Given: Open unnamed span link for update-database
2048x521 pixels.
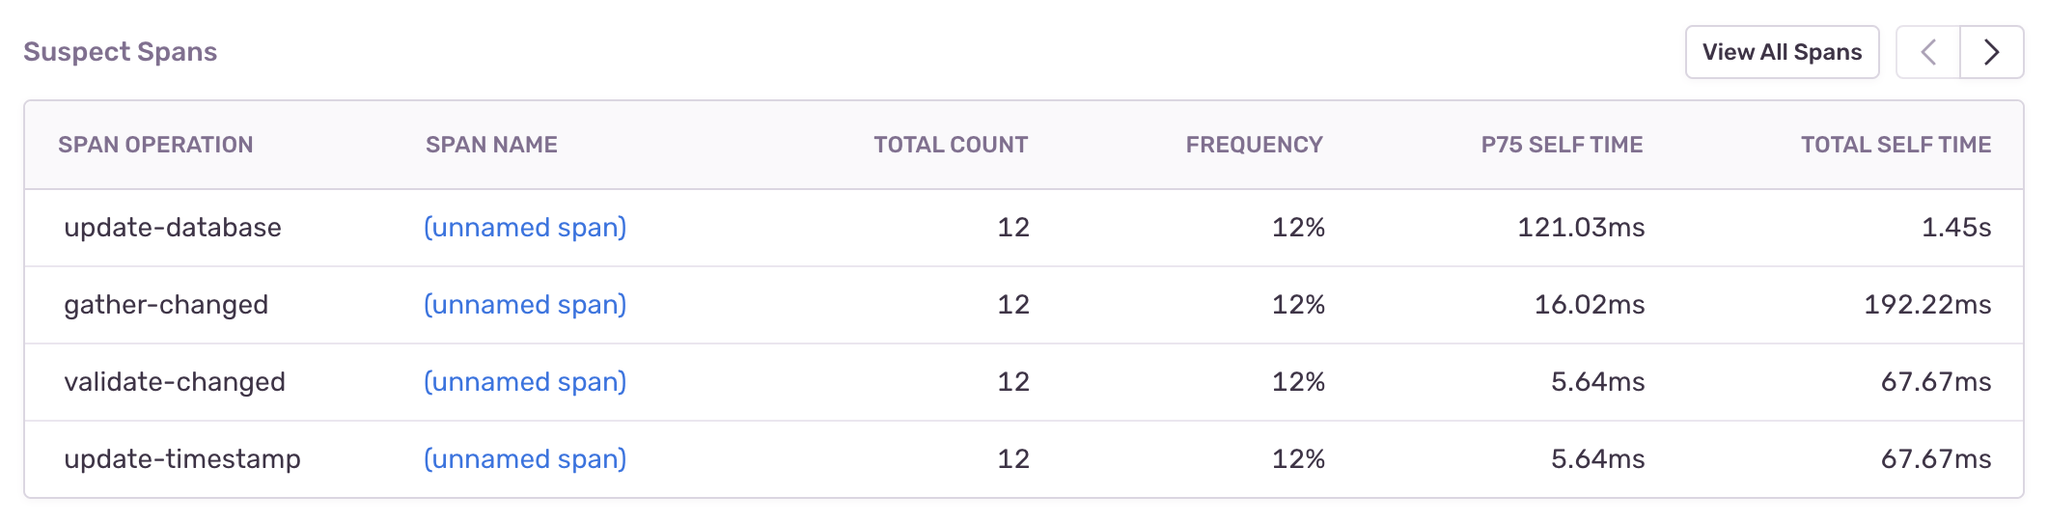Looking at the screenshot, I should (x=525, y=228).
